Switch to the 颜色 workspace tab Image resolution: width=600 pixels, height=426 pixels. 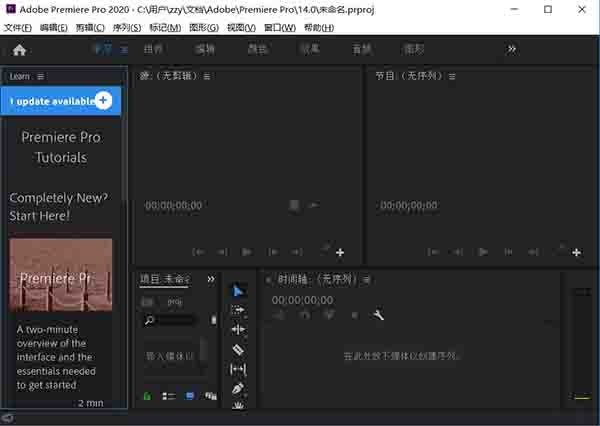258,49
